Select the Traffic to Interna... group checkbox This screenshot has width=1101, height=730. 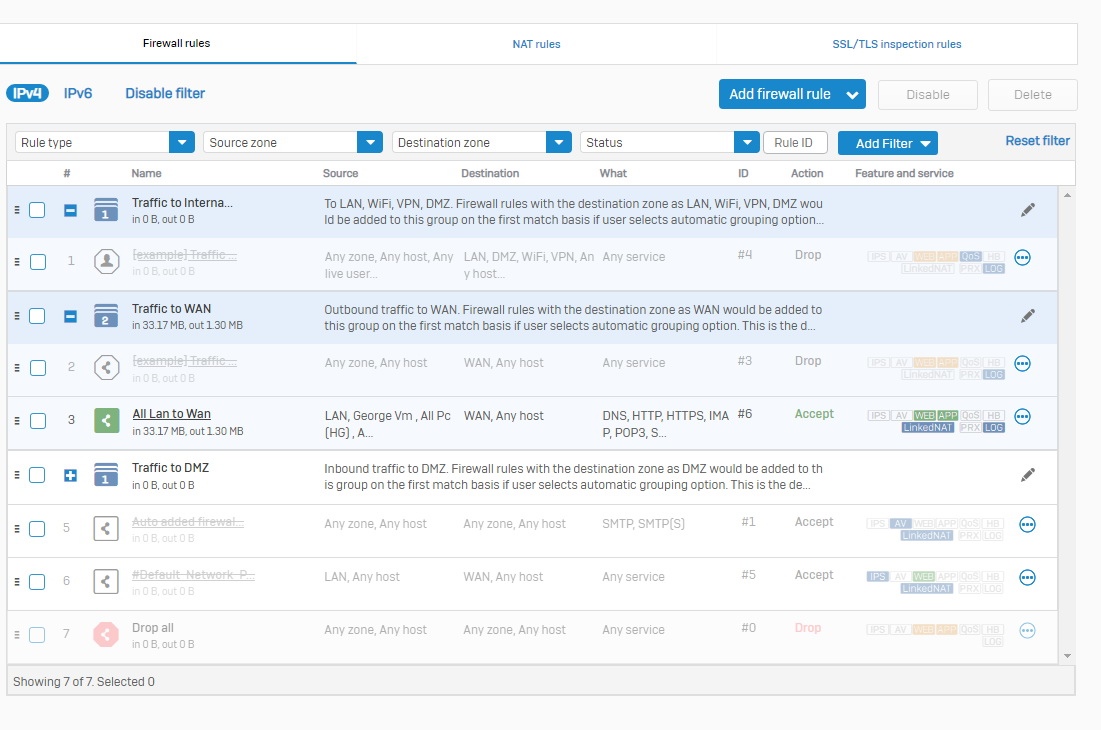(x=37, y=210)
